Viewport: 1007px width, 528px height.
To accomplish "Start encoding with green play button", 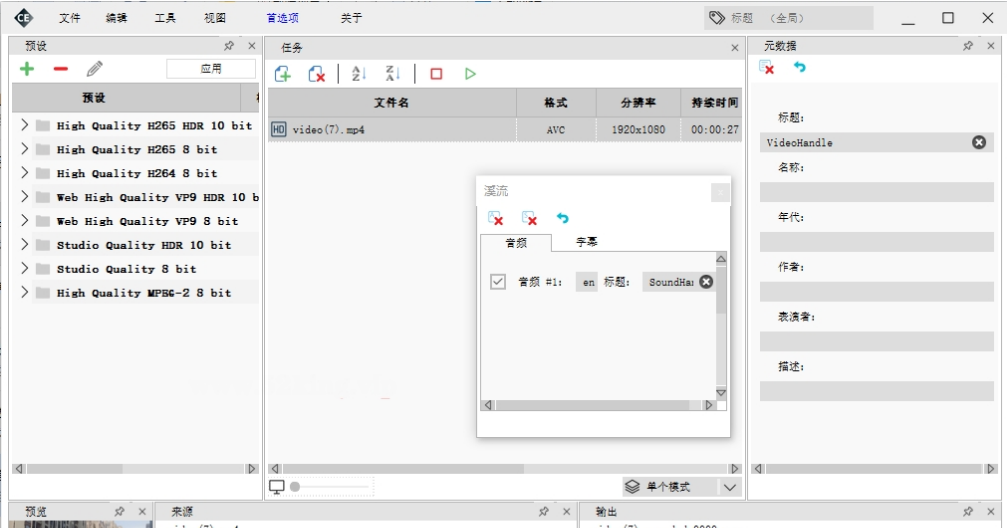I will 470,74.
